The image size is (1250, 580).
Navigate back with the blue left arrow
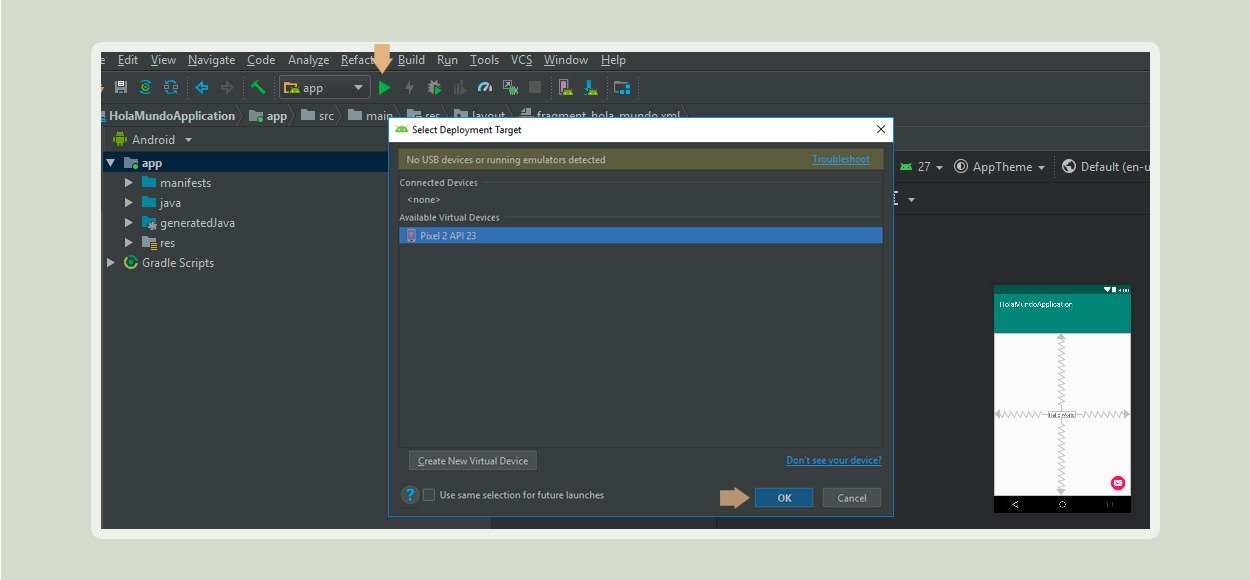(x=202, y=88)
